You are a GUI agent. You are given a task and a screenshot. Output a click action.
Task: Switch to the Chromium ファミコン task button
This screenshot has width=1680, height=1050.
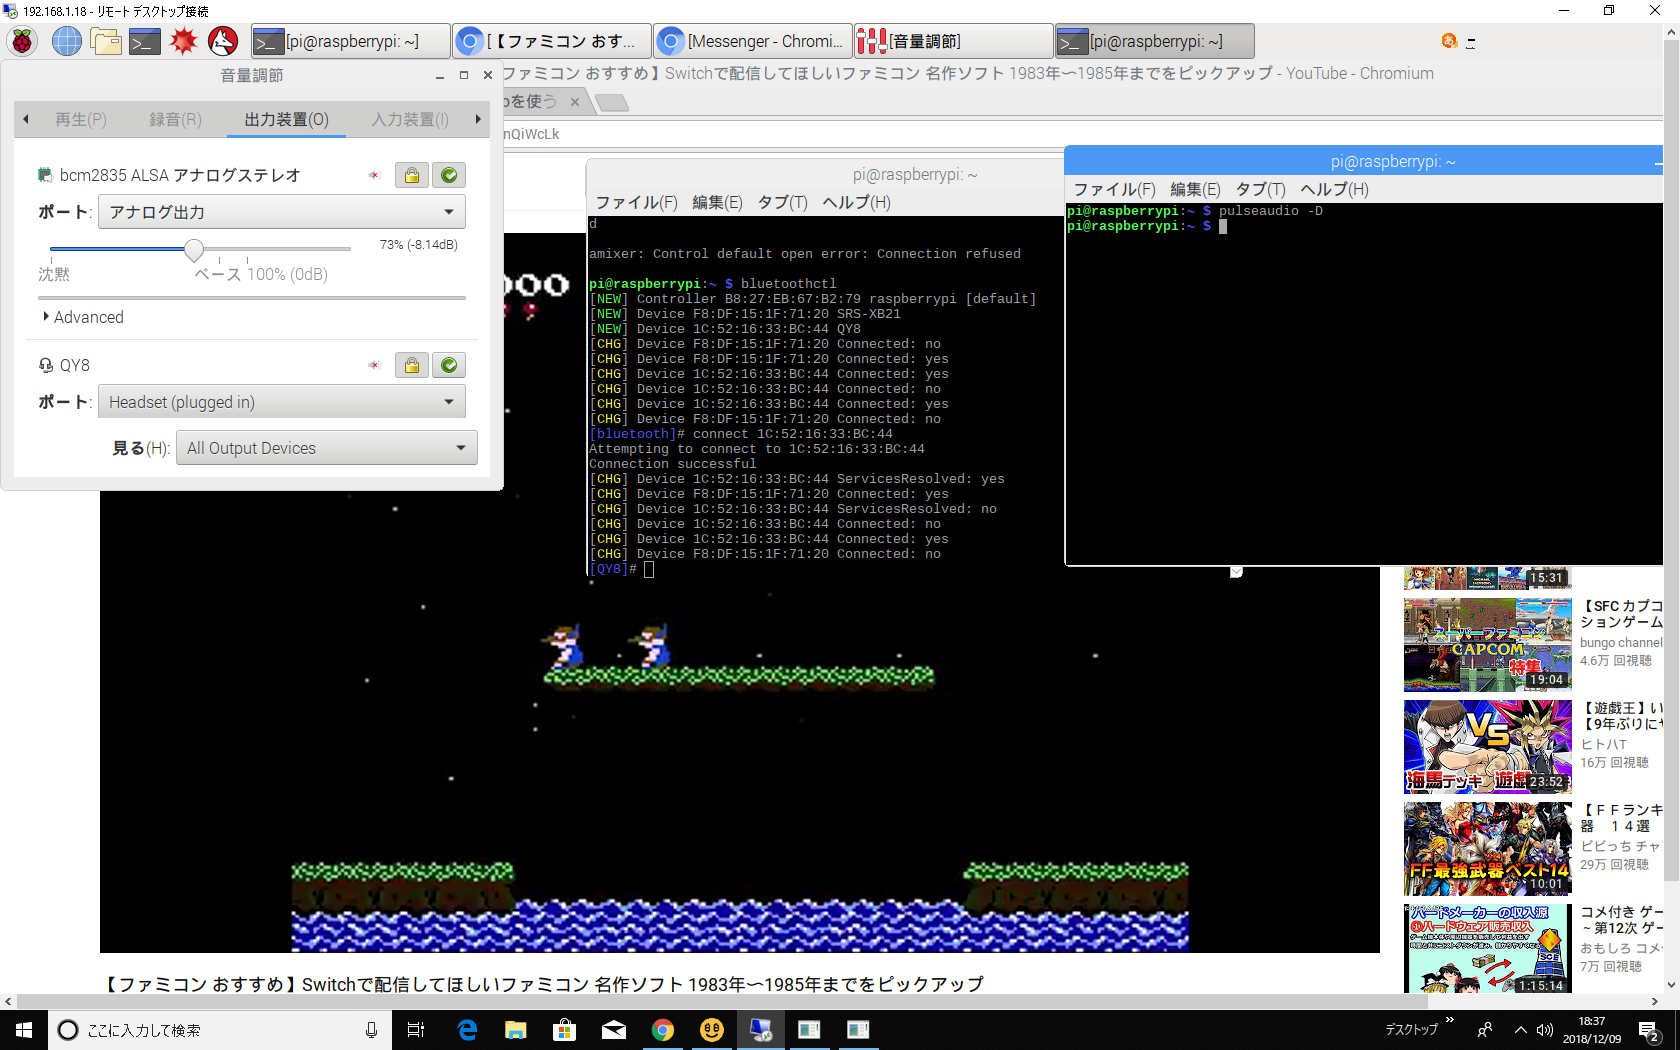tap(552, 41)
